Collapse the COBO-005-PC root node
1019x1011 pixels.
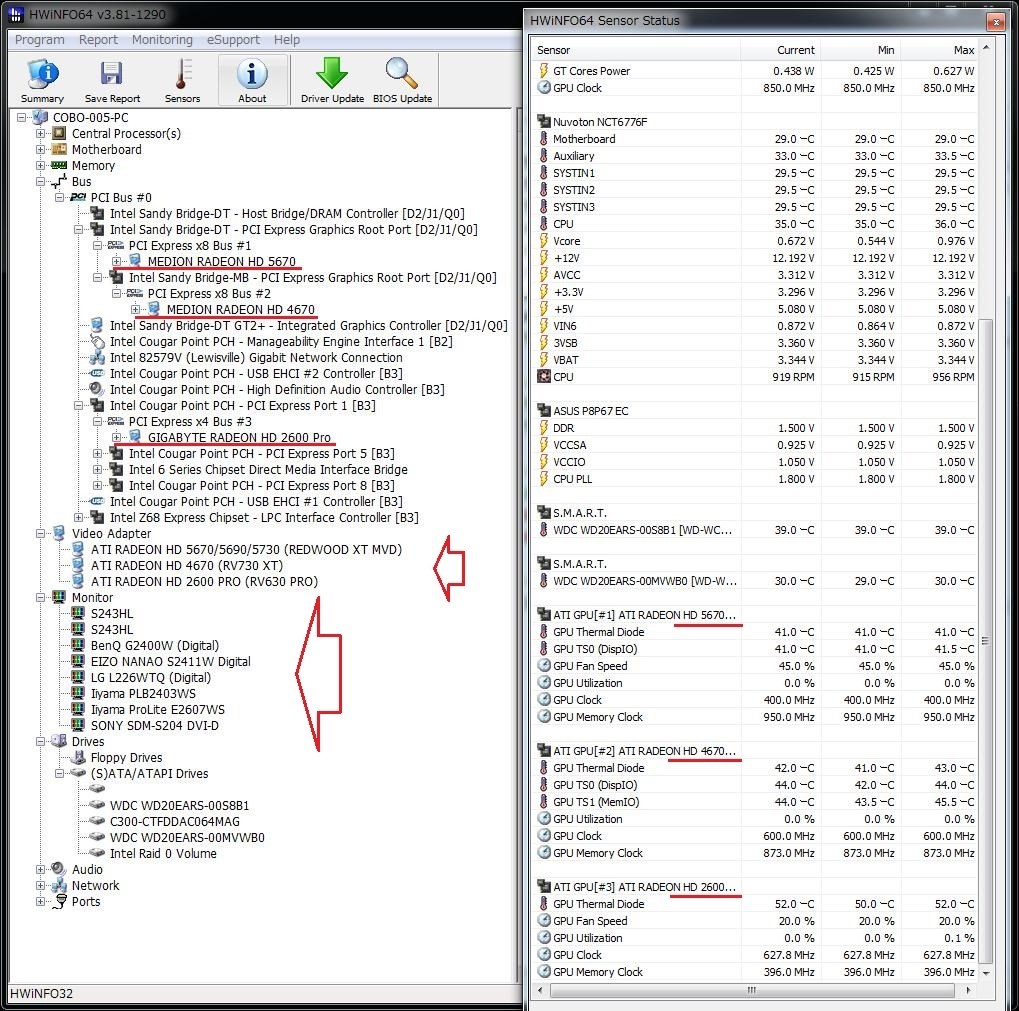[21, 118]
